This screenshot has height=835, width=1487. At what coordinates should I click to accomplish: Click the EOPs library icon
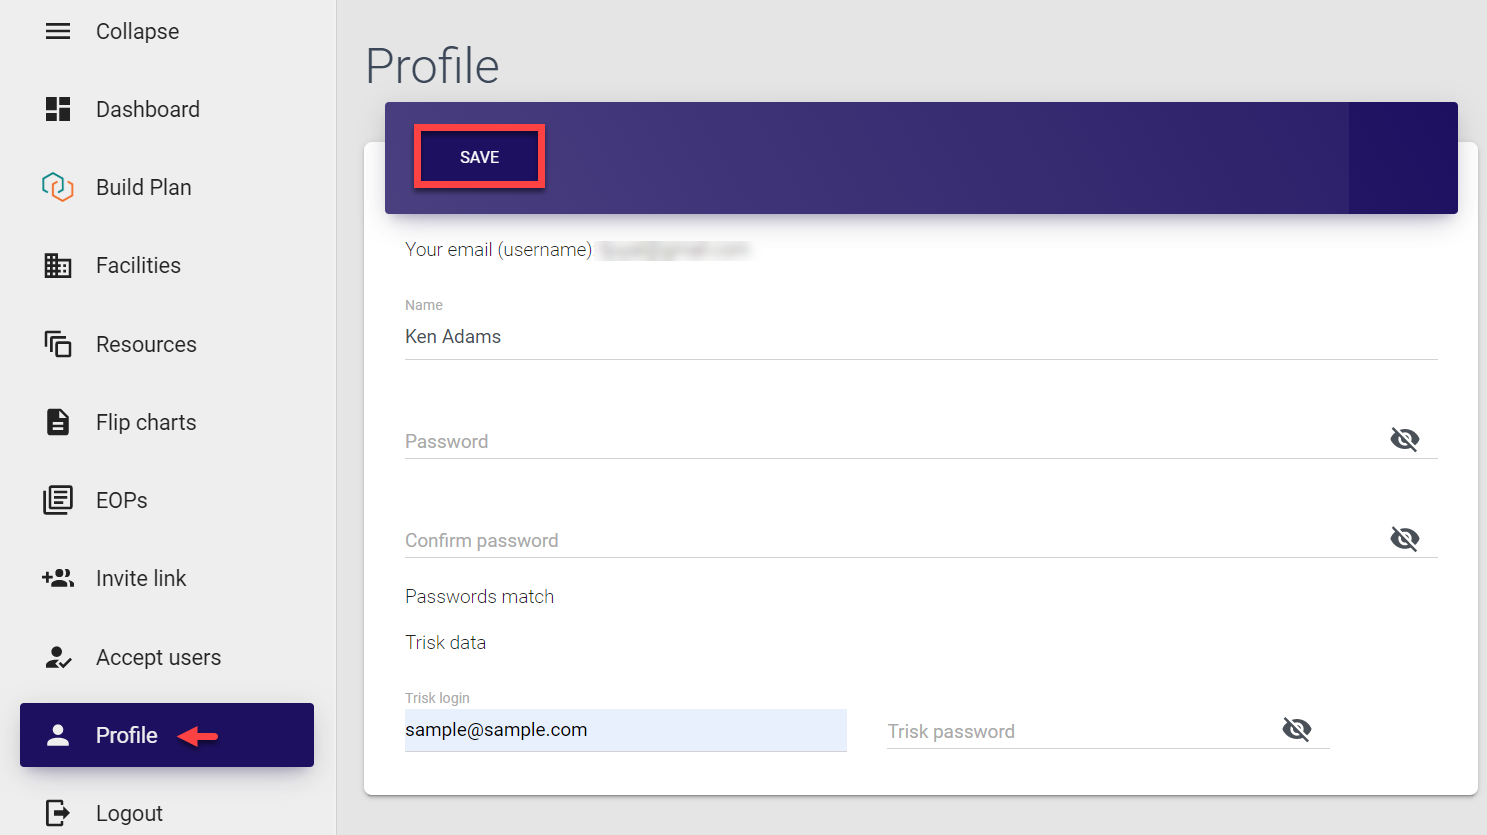58,500
